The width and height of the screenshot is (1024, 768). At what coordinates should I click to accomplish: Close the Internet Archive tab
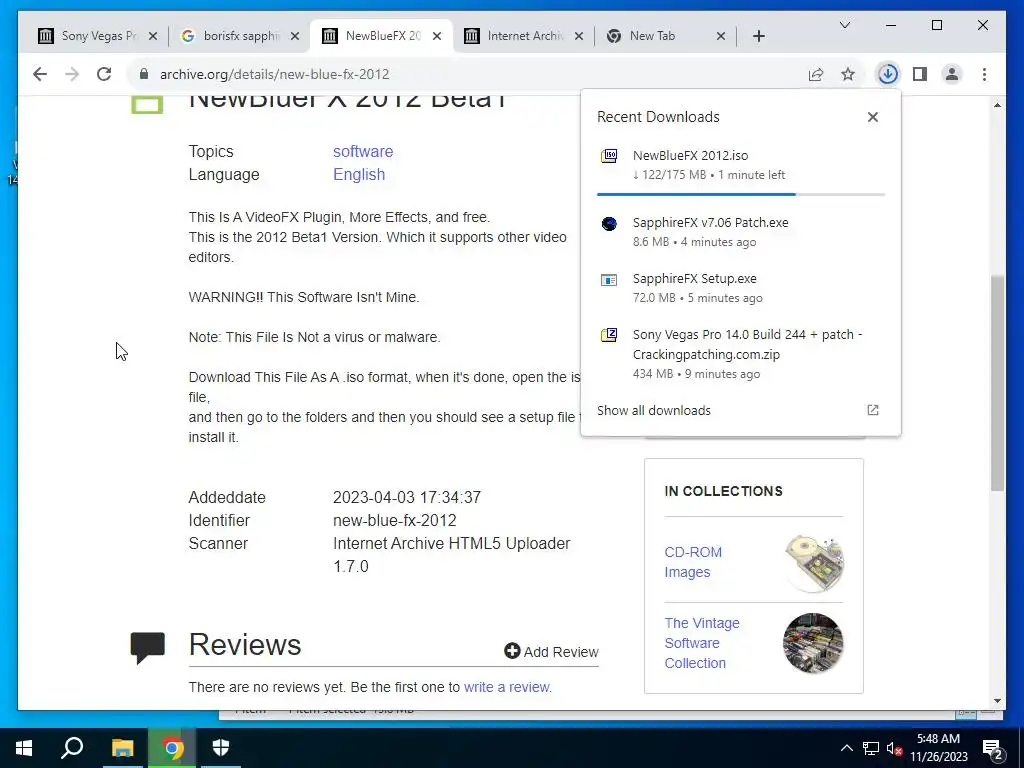tap(579, 36)
